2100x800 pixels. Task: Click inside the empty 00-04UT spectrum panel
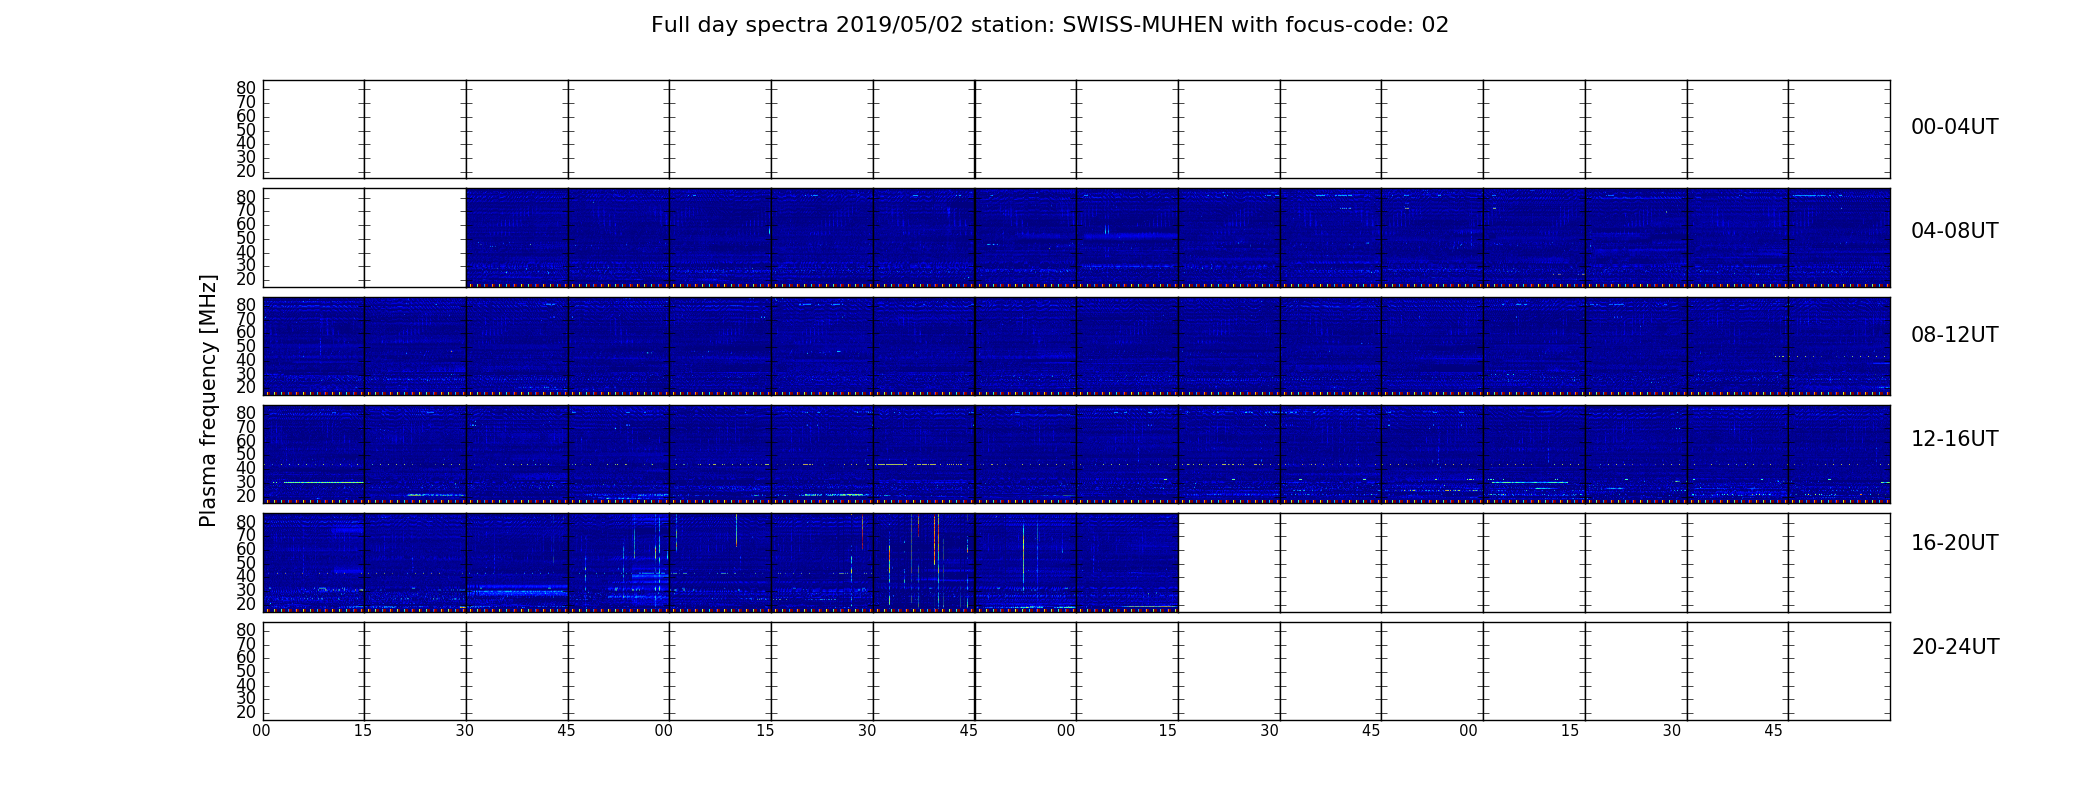point(1076,129)
